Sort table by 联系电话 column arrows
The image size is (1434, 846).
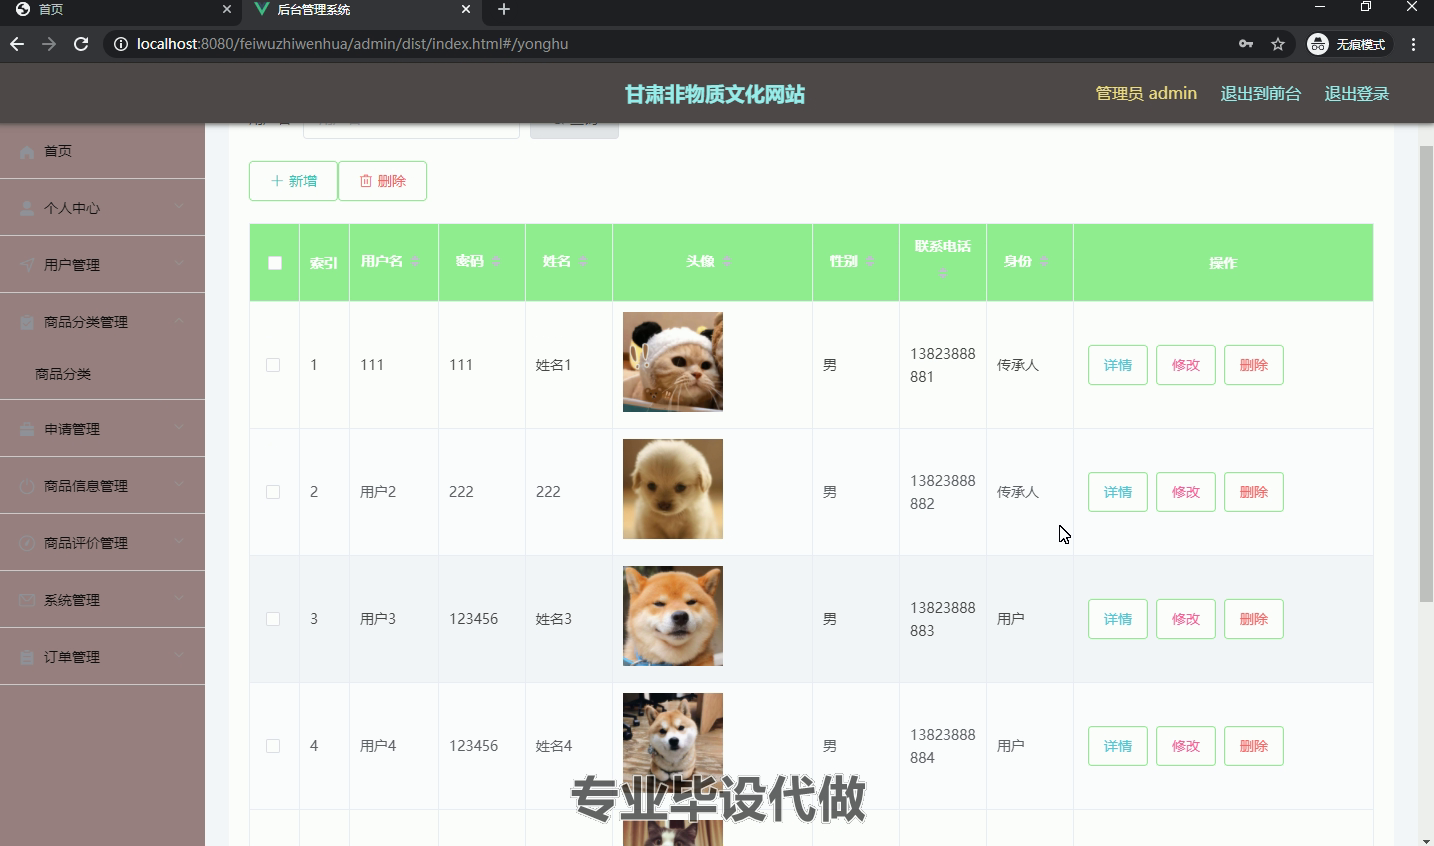[942, 272]
